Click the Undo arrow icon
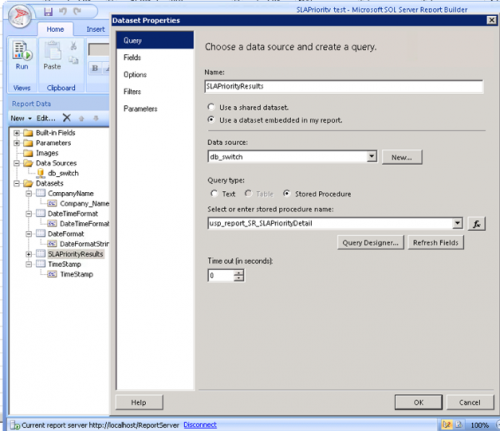The image size is (500, 431). pyautogui.click(x=63, y=12)
